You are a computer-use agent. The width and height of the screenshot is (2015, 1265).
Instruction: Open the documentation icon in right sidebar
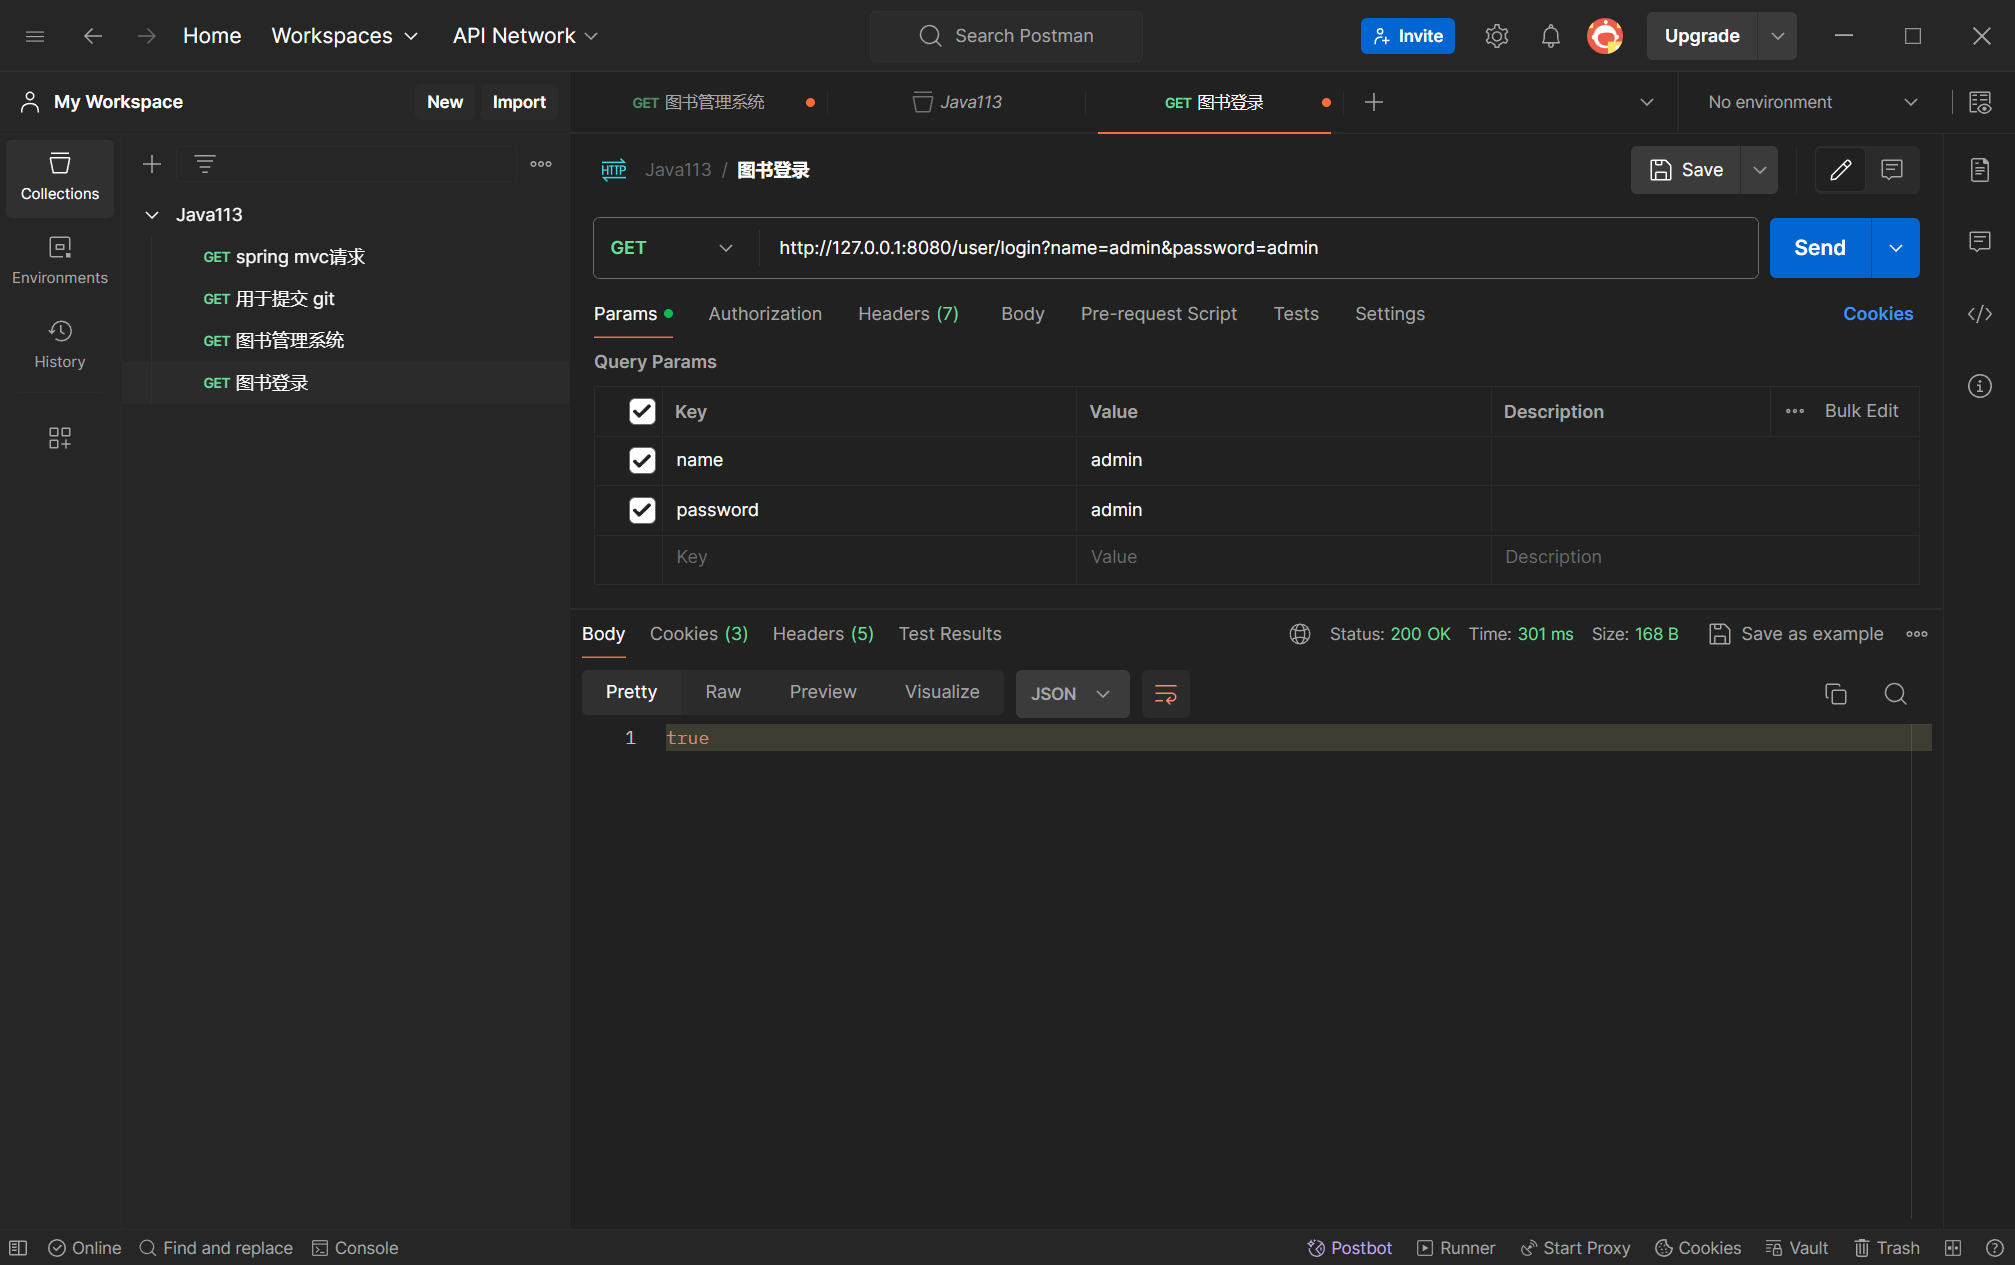[x=1980, y=170]
